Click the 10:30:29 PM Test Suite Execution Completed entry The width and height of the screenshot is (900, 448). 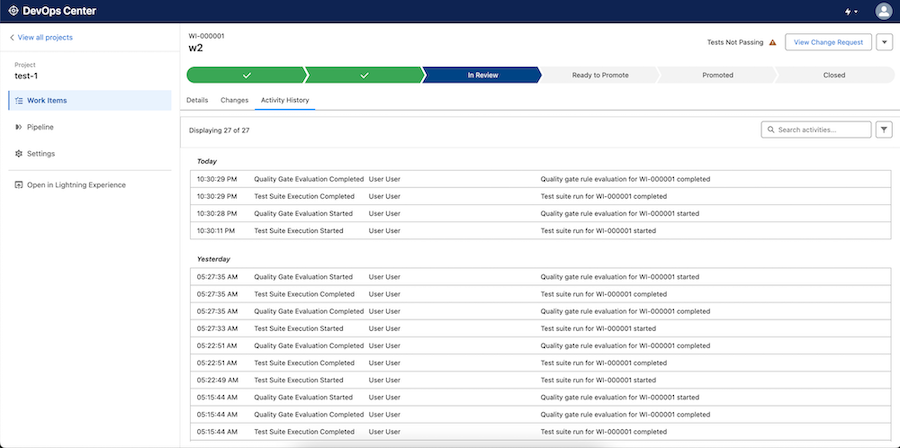pyautogui.click(x=541, y=196)
